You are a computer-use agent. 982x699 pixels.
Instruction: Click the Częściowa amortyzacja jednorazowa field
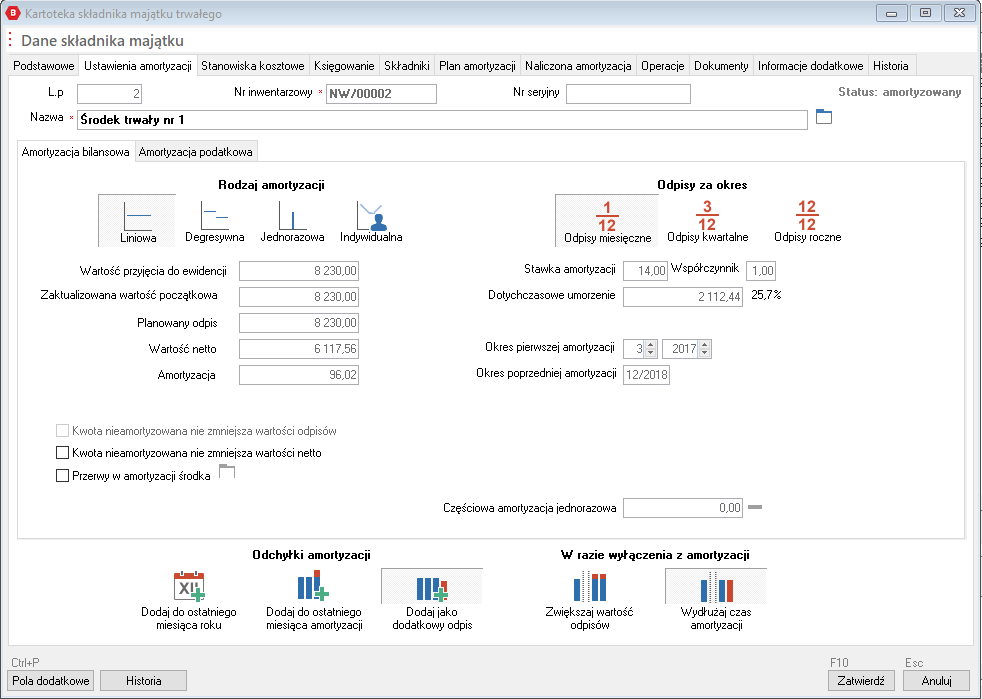[x=683, y=508]
